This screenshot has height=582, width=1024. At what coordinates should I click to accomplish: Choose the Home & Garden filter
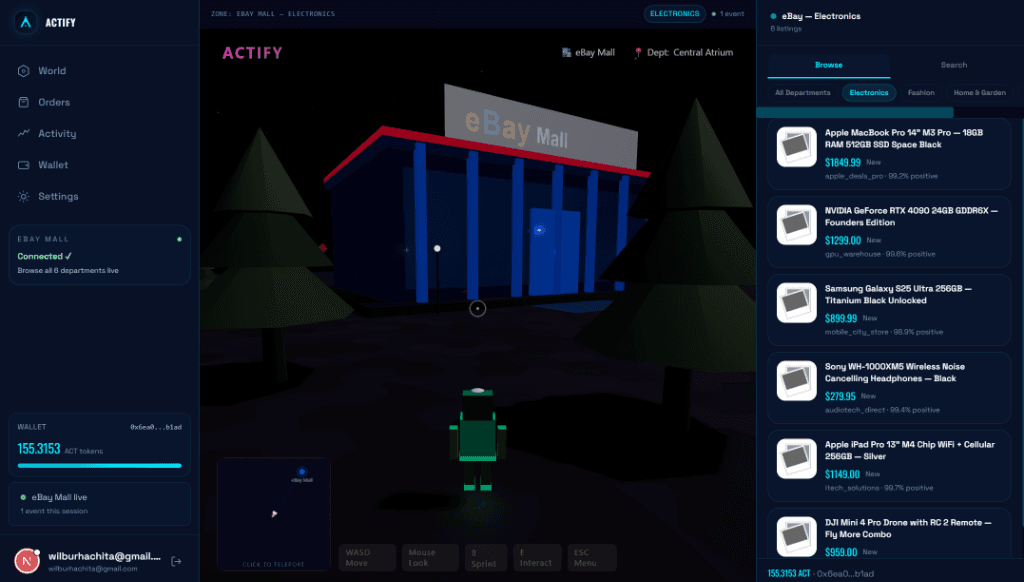[x=981, y=92]
